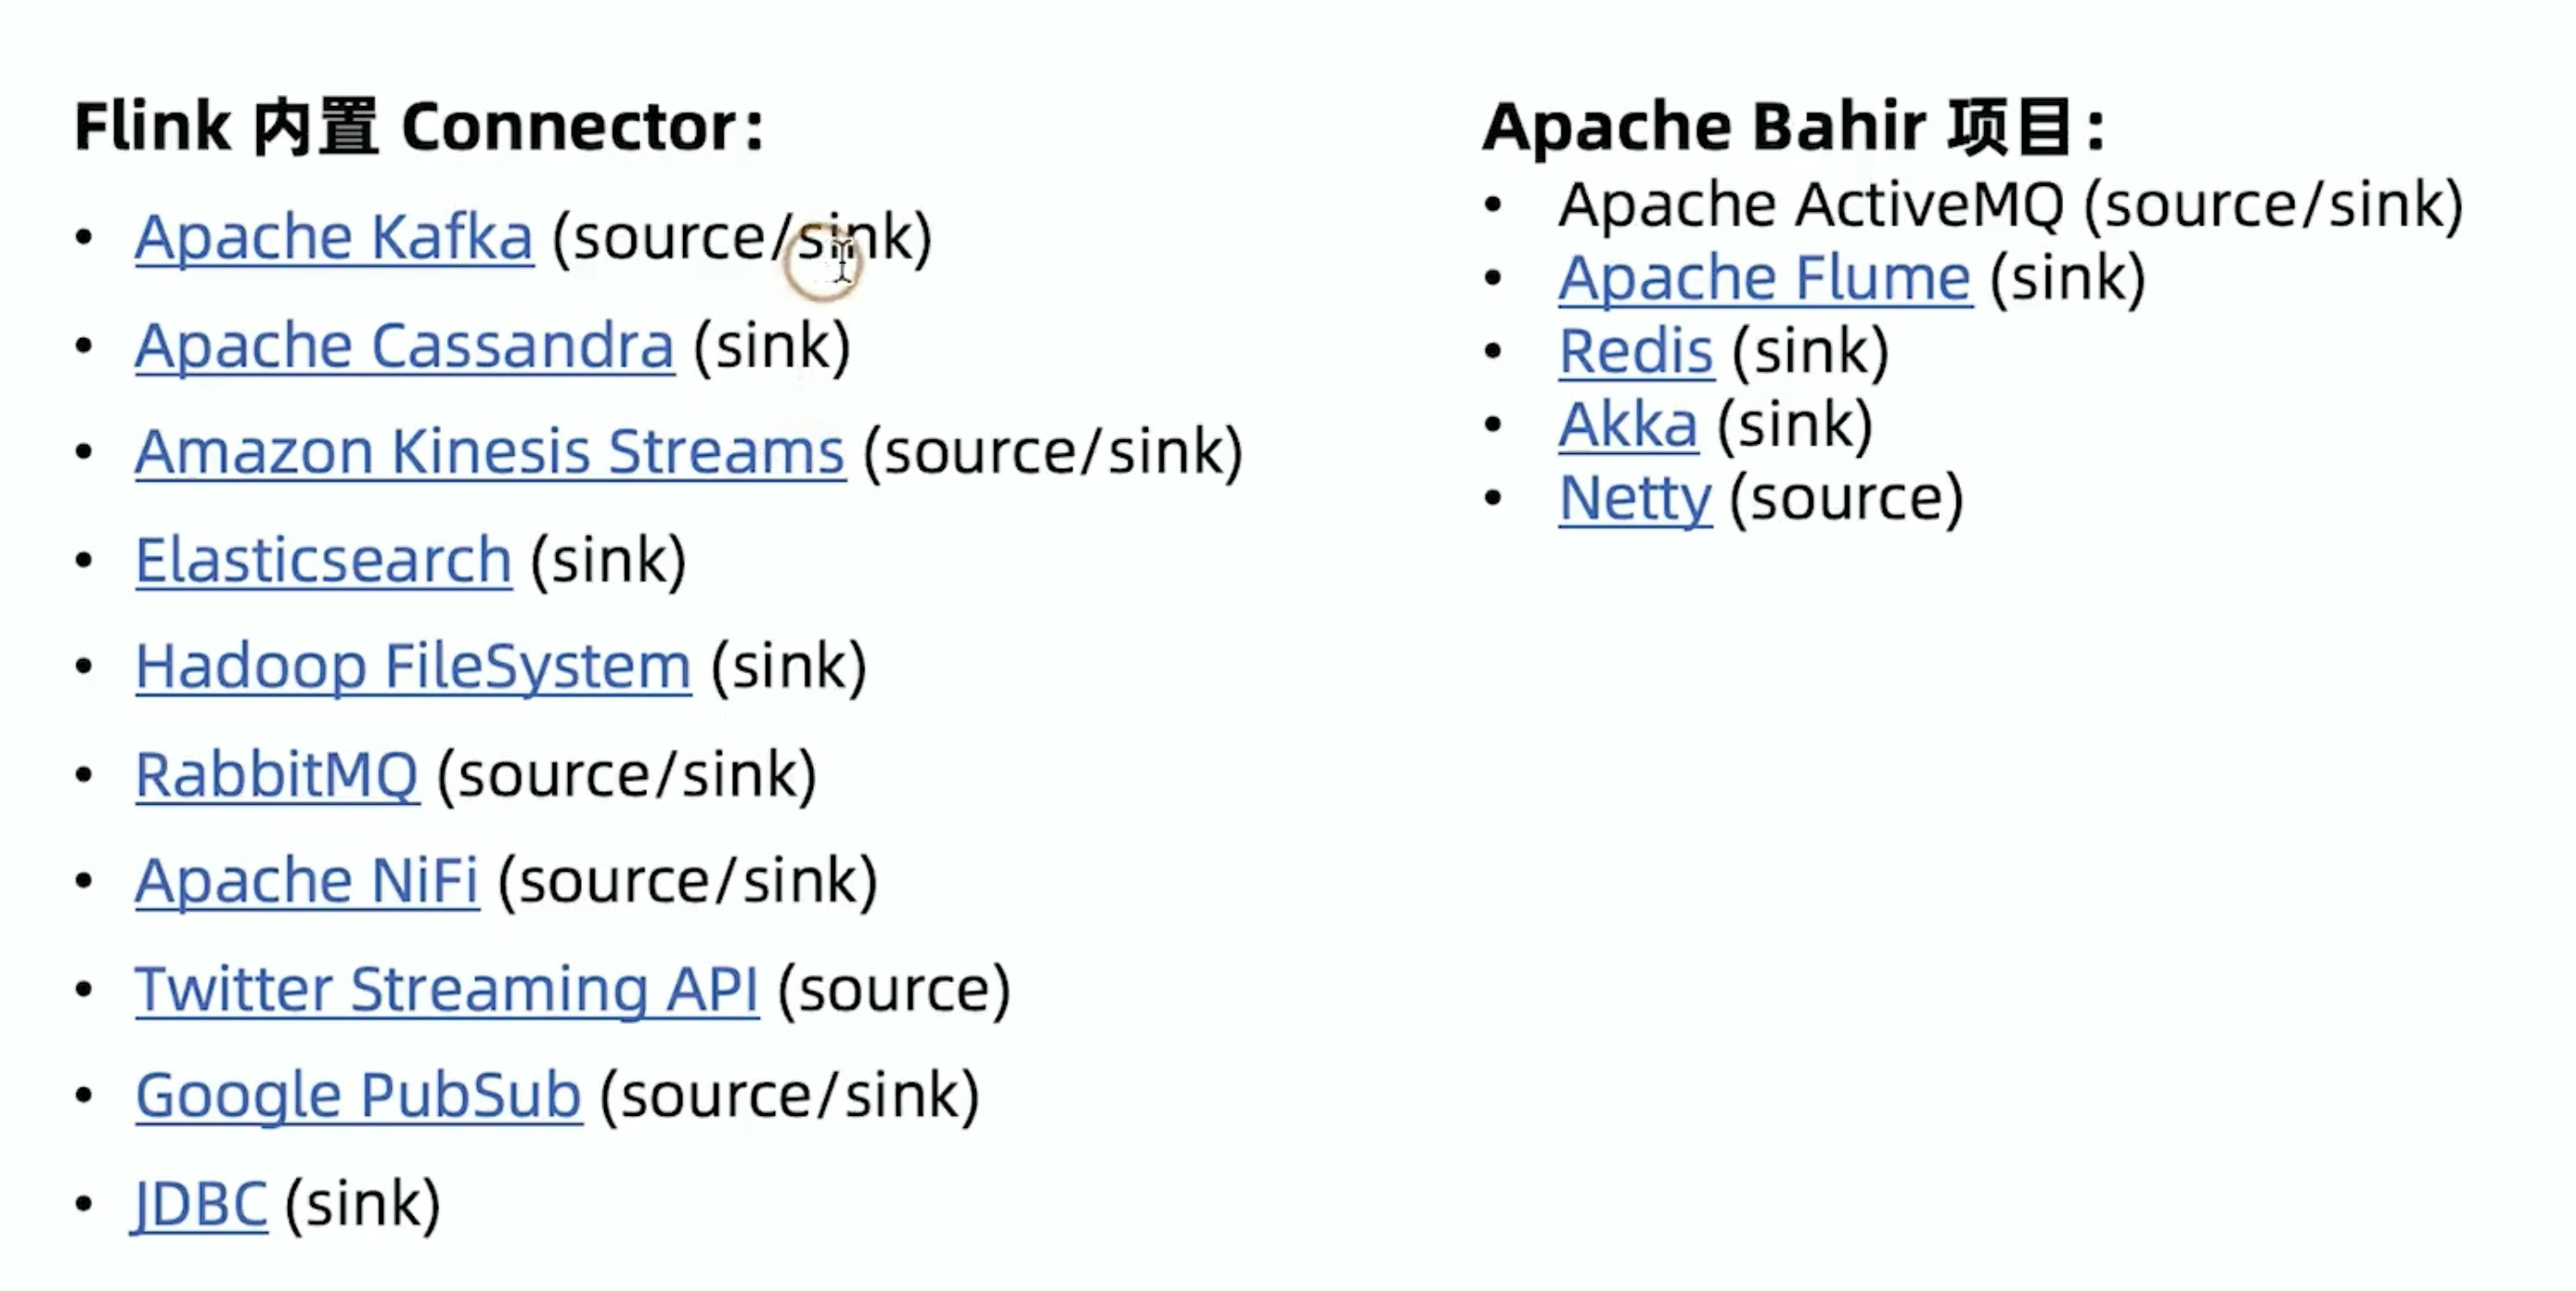The image size is (2576, 1291).
Task: Click the Flink 内置 Connector heading
Action: pos(420,127)
